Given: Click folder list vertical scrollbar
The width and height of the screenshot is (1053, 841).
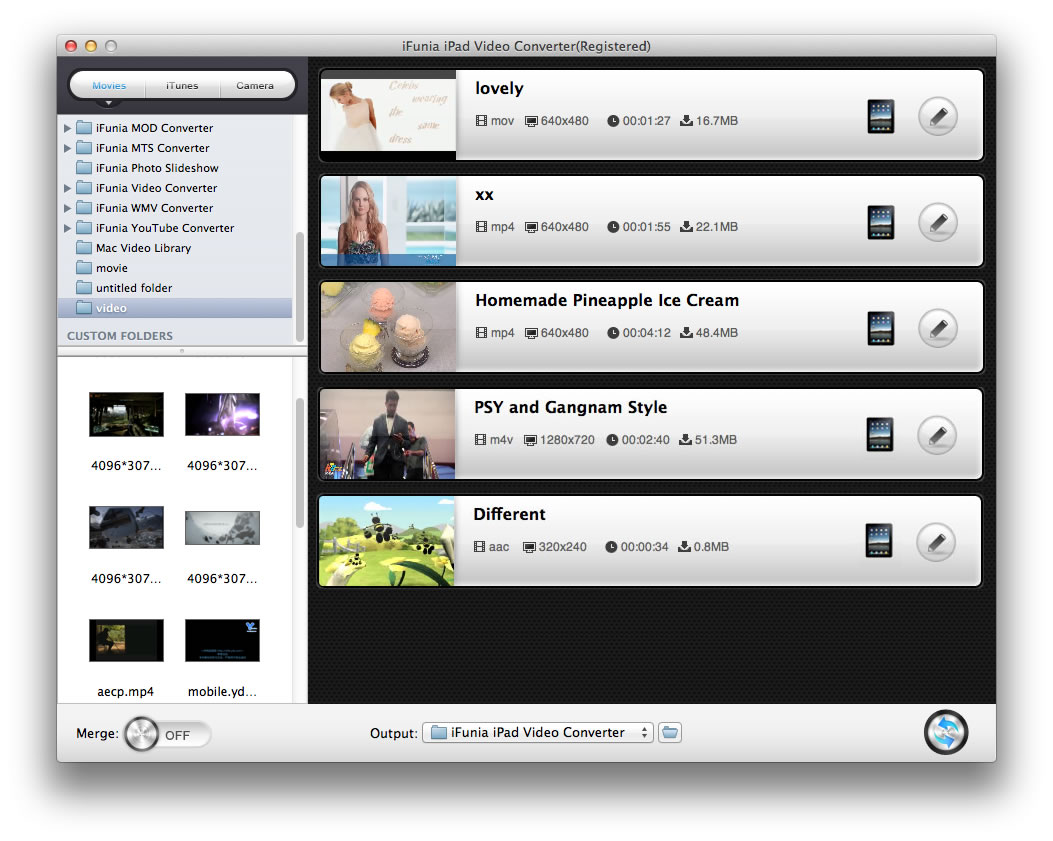Looking at the screenshot, I should point(300,287).
